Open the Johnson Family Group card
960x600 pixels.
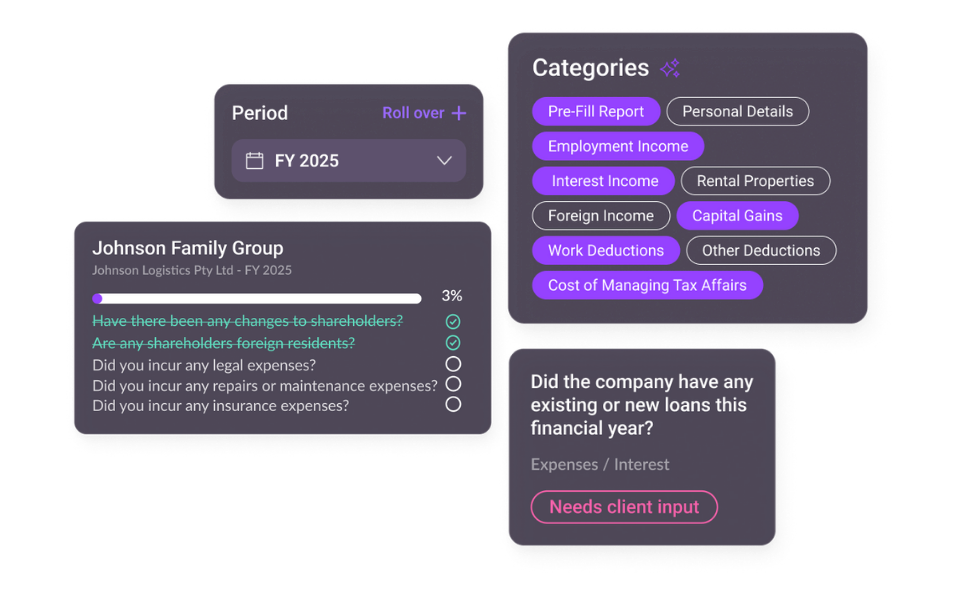[x=188, y=248]
